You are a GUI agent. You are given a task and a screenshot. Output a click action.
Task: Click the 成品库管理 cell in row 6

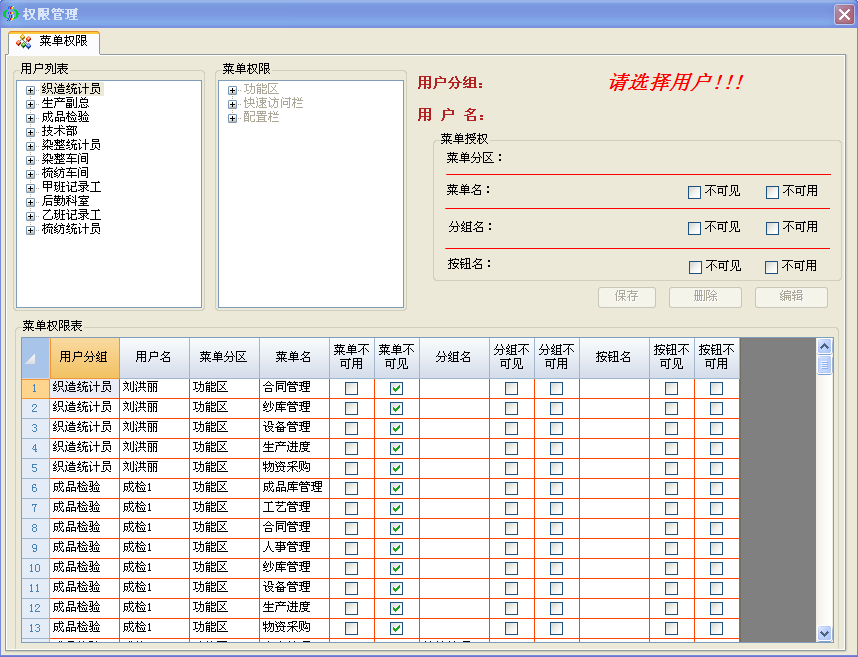point(294,488)
